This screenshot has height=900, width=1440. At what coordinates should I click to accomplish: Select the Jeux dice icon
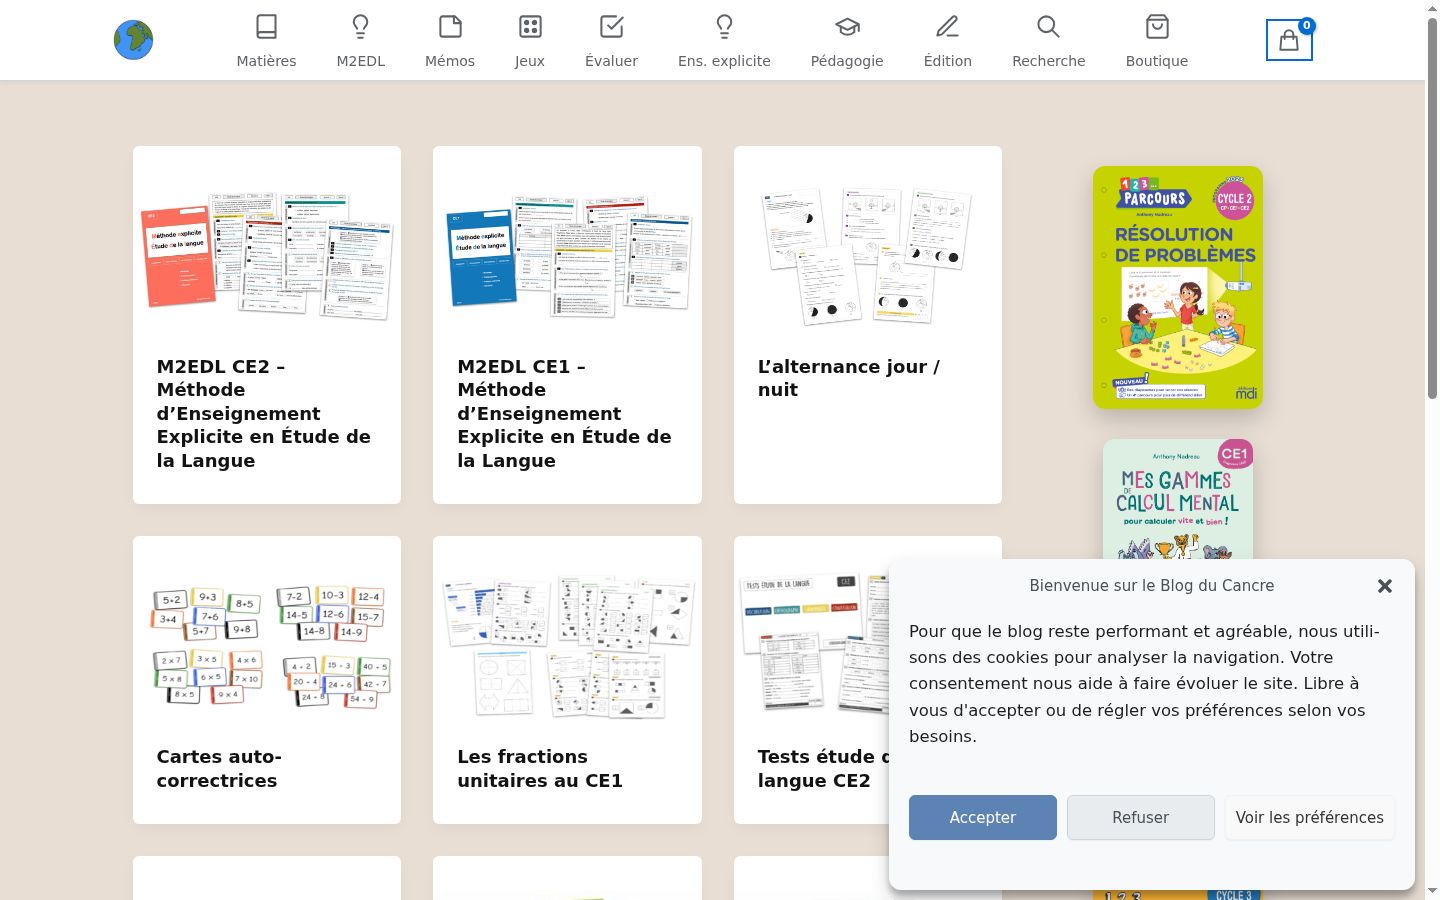[530, 26]
